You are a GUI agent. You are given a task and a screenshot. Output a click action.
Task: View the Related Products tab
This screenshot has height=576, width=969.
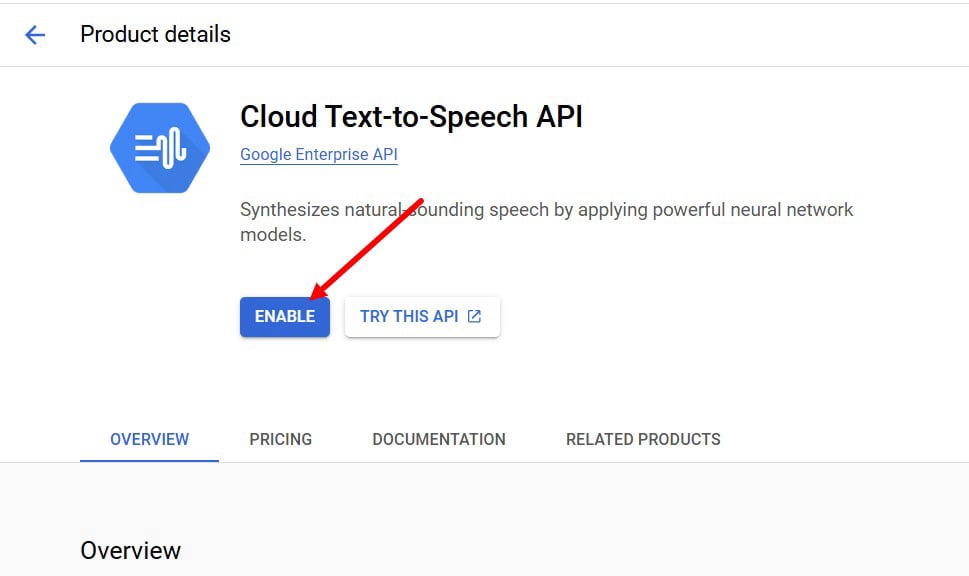tap(643, 439)
